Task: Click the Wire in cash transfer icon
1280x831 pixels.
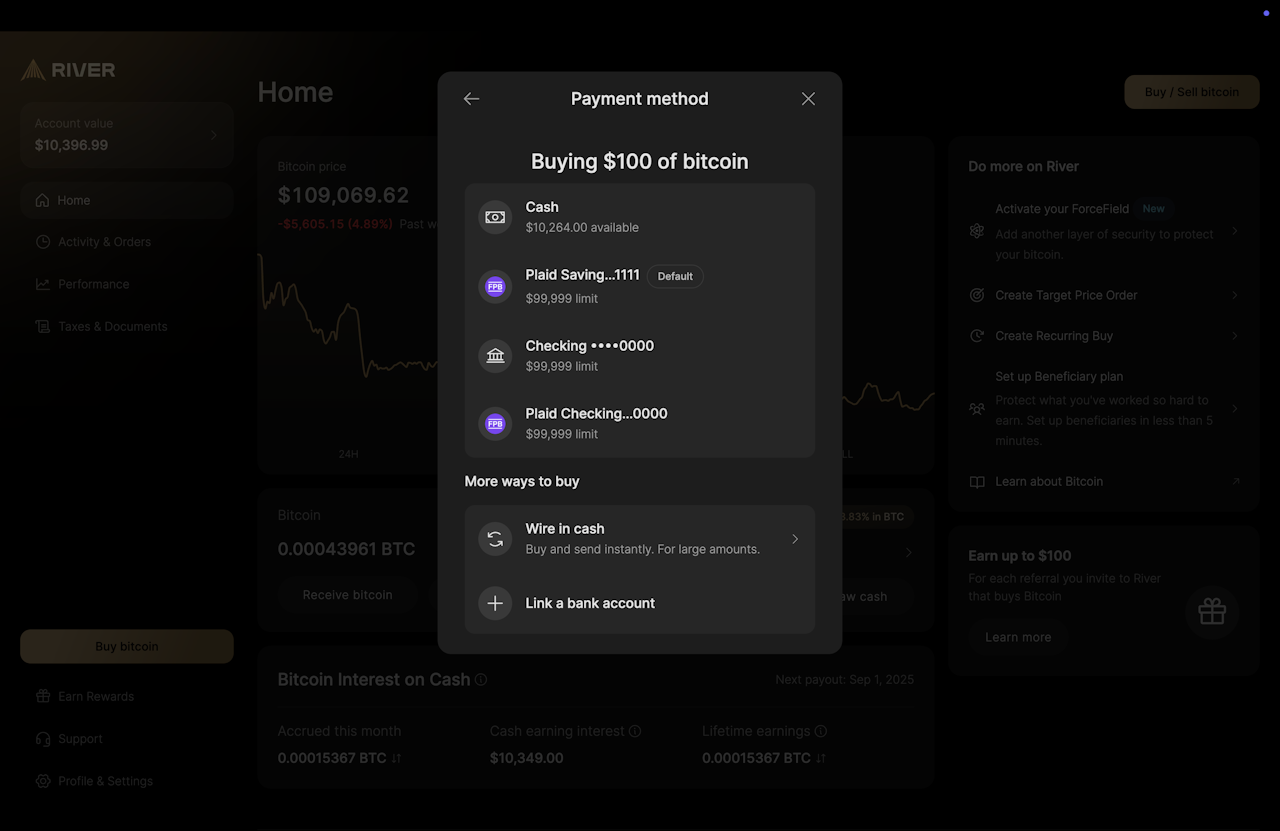Action: 495,539
